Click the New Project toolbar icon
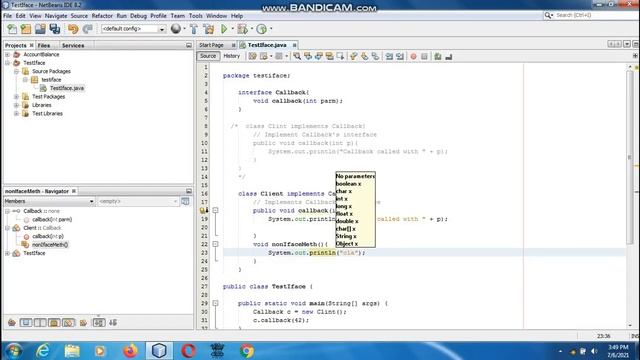 tap(26, 29)
